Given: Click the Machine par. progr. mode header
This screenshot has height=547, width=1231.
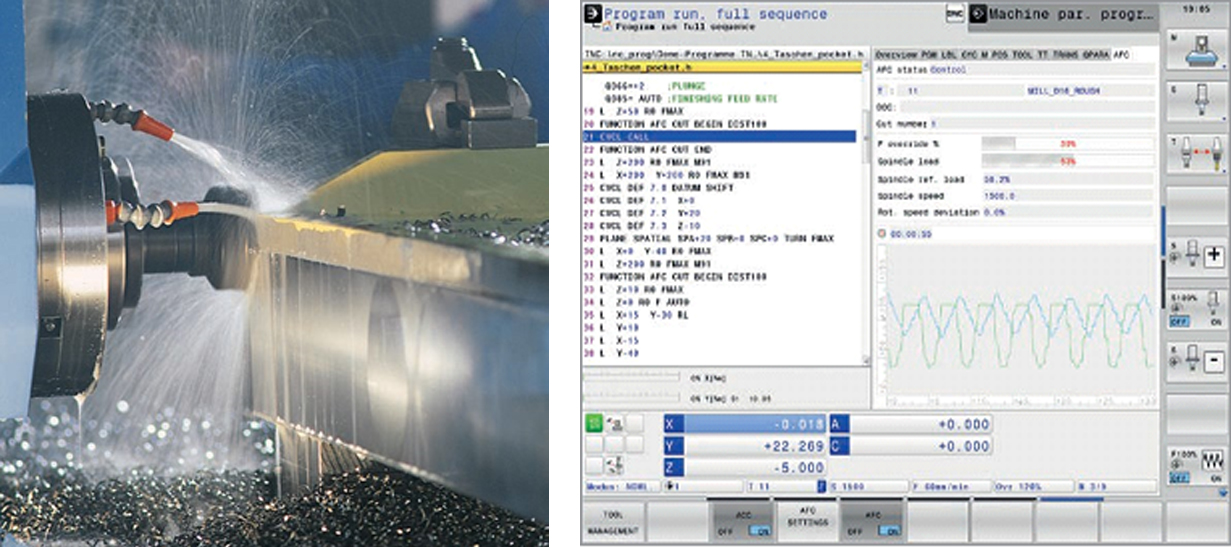Looking at the screenshot, I should coord(1062,15).
